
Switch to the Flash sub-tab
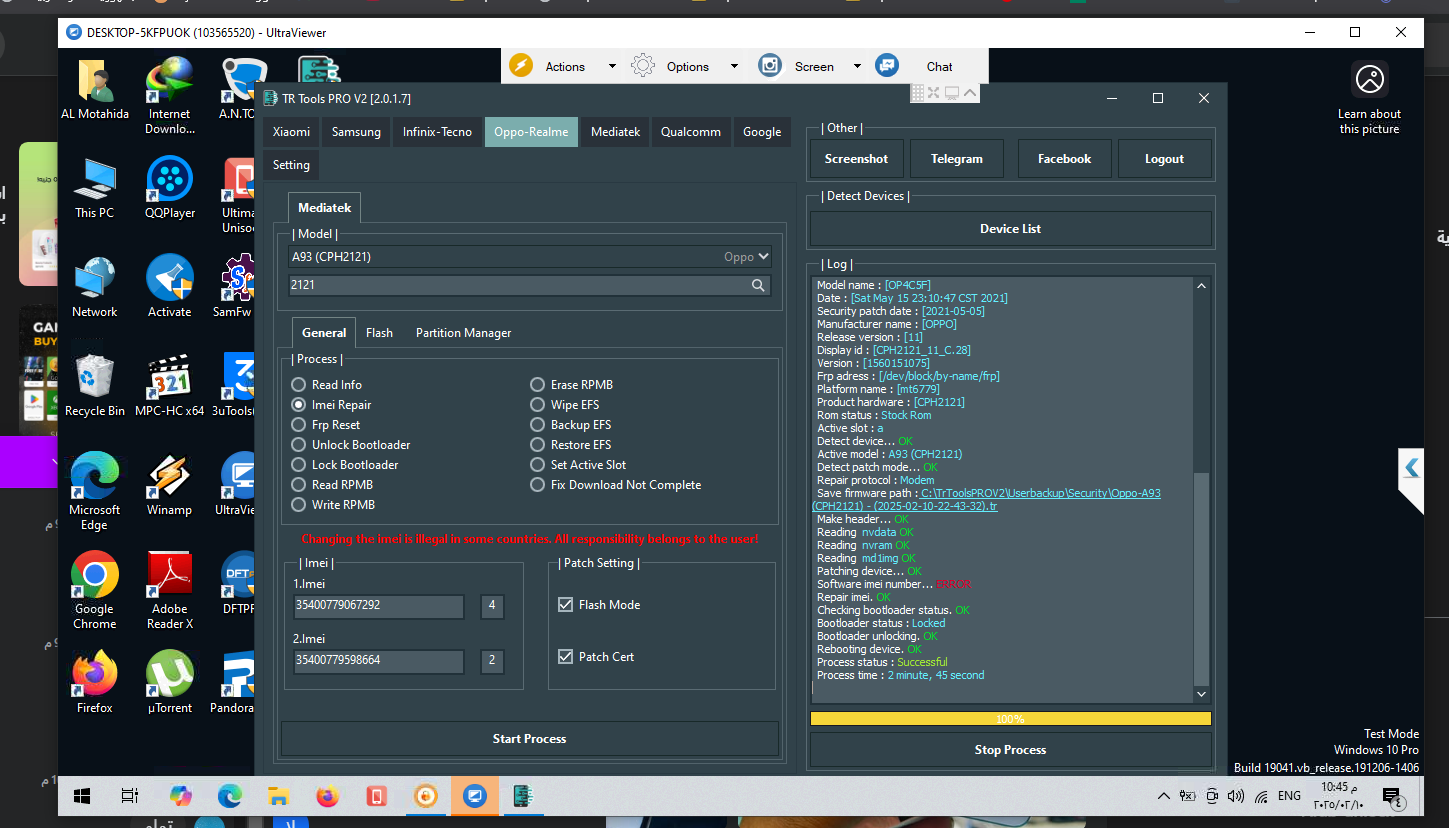pos(379,333)
